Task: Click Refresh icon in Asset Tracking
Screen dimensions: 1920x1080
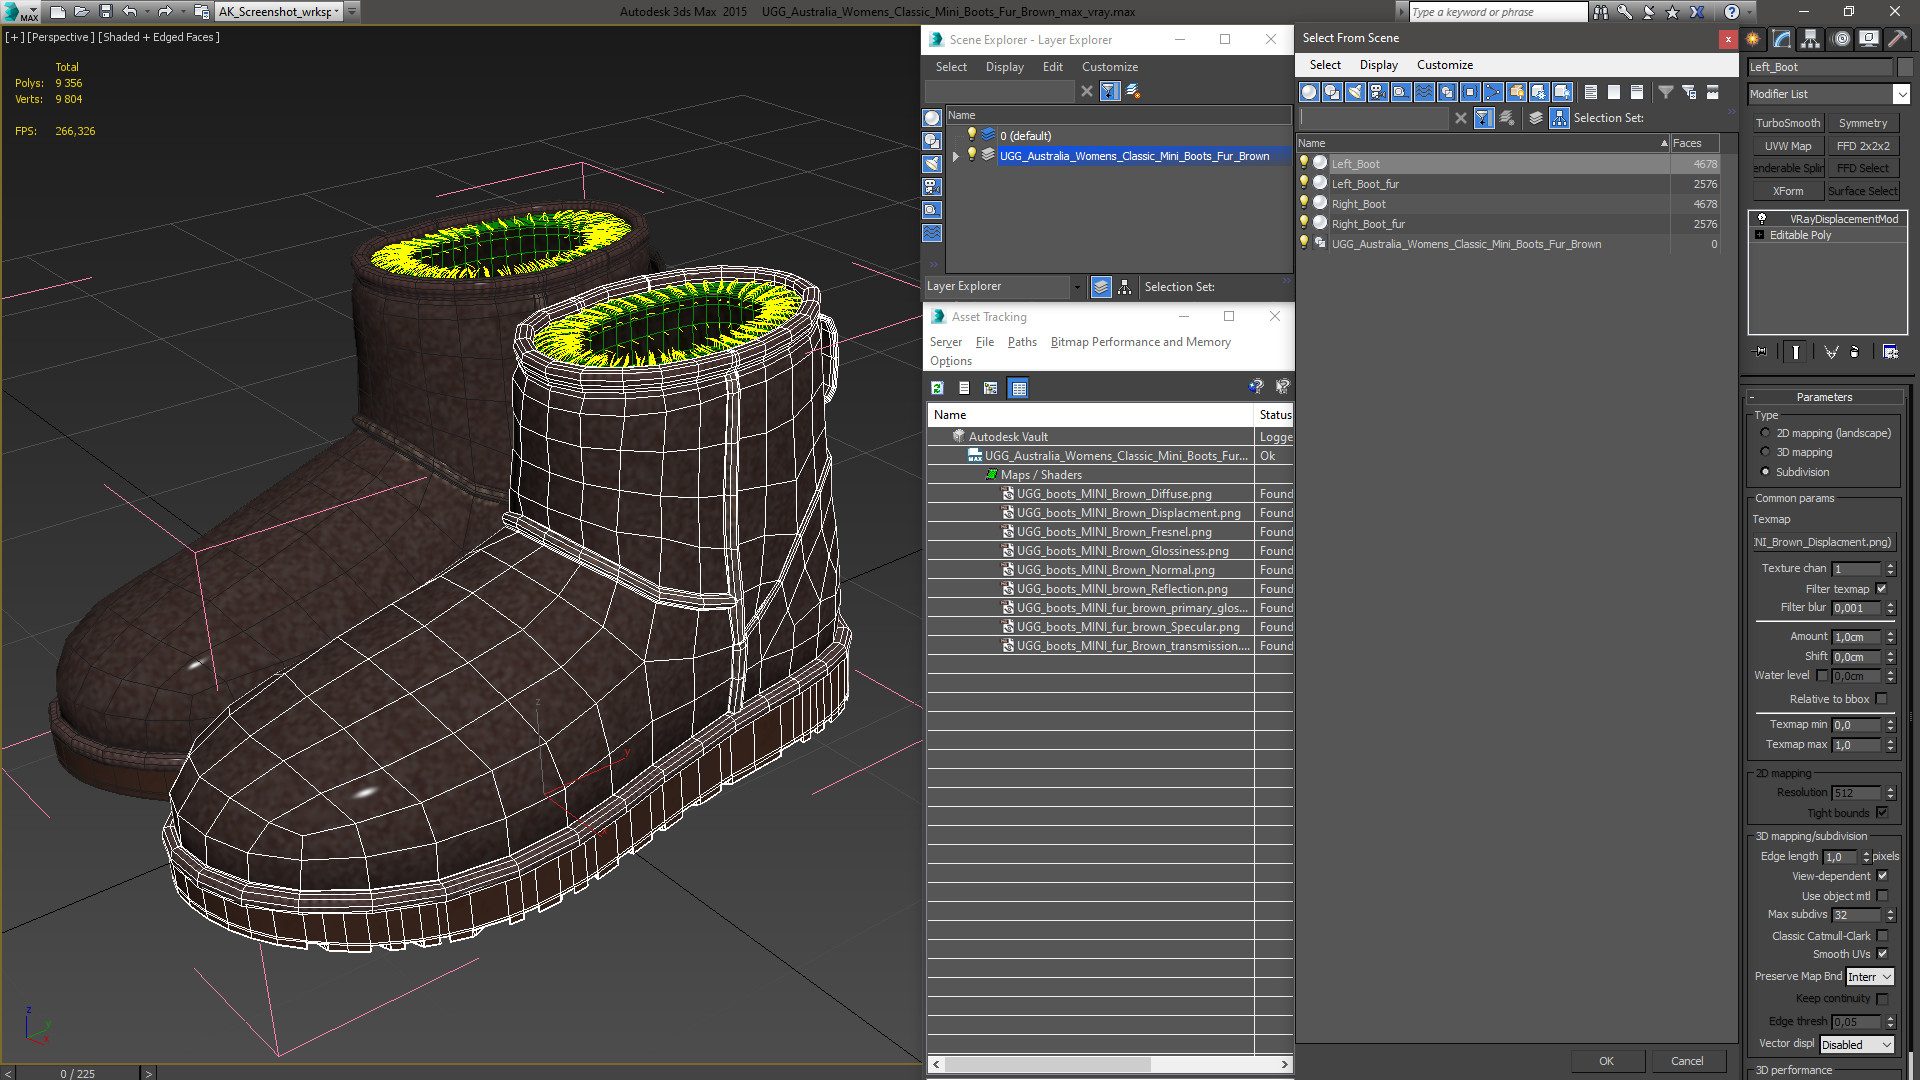Action: (x=937, y=388)
